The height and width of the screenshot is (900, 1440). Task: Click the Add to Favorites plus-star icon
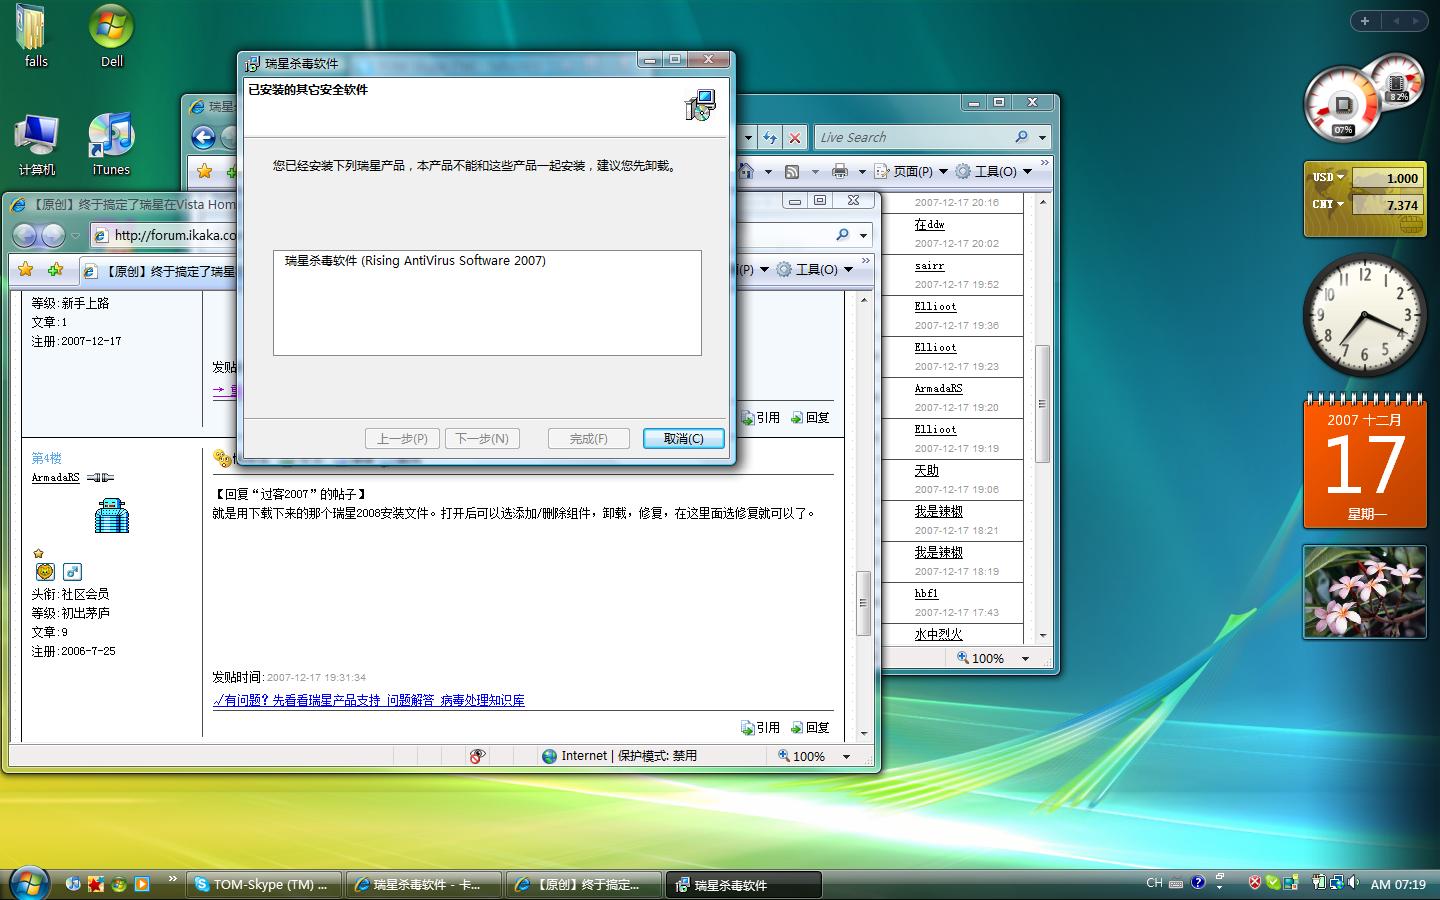(55, 270)
